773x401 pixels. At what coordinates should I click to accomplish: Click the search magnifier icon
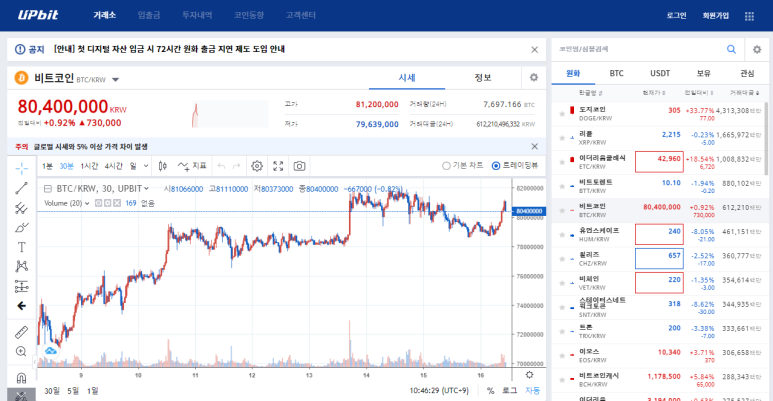pos(731,49)
